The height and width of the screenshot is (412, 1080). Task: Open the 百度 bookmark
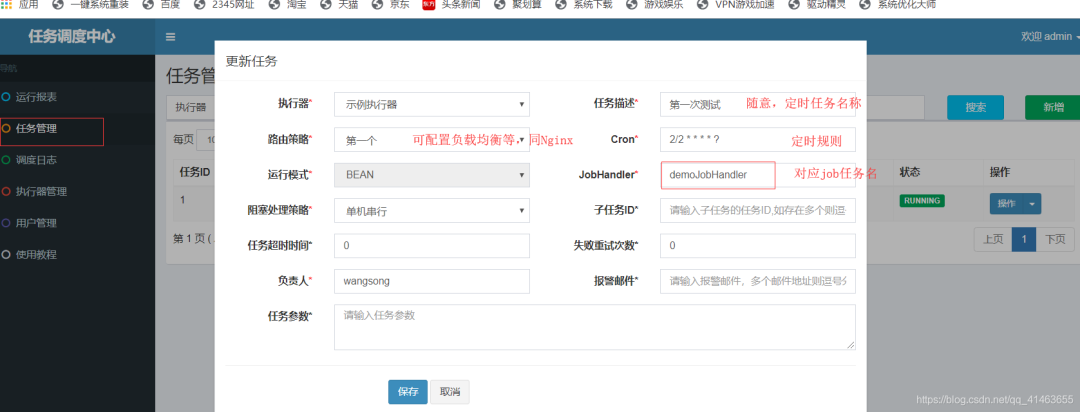[160, 5]
